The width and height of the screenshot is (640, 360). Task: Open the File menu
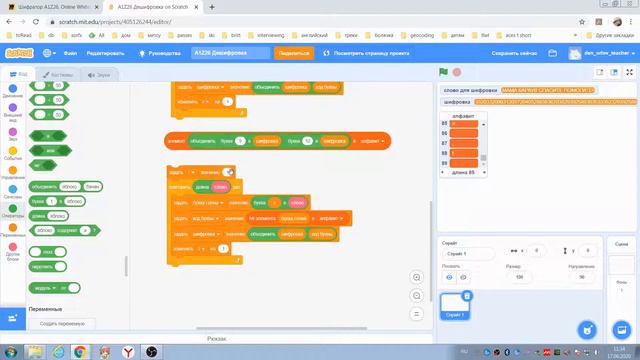click(70, 53)
